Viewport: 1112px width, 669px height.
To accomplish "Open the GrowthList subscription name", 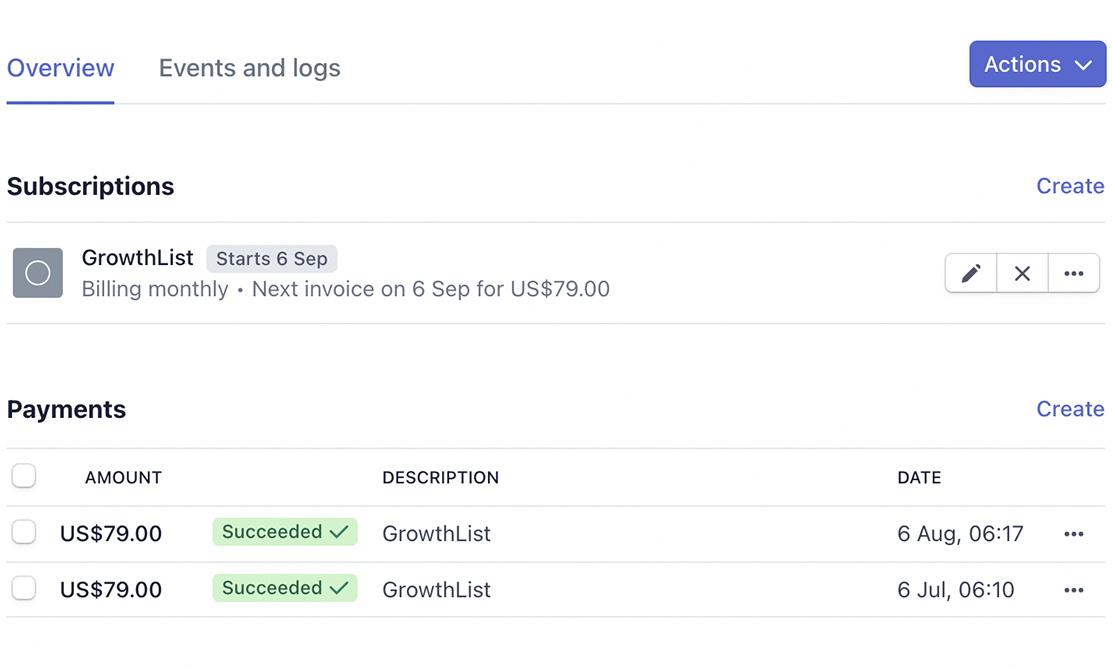I will tap(138, 258).
